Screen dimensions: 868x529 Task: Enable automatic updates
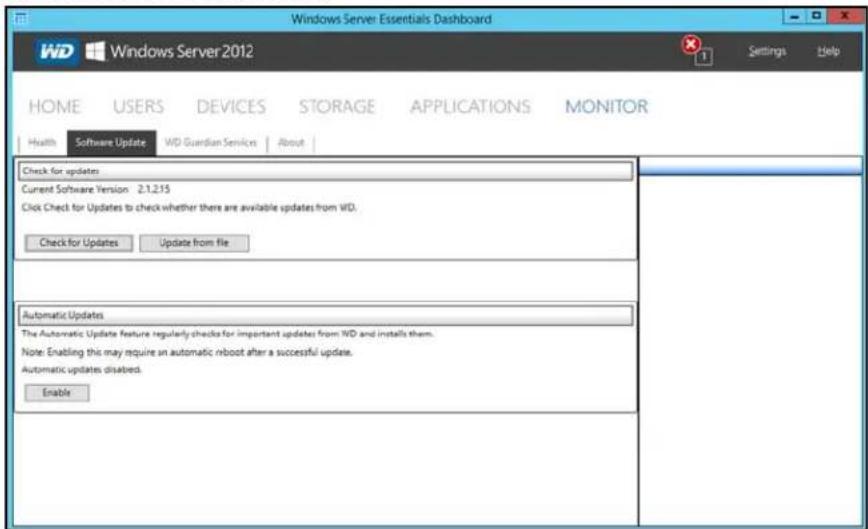point(56,393)
